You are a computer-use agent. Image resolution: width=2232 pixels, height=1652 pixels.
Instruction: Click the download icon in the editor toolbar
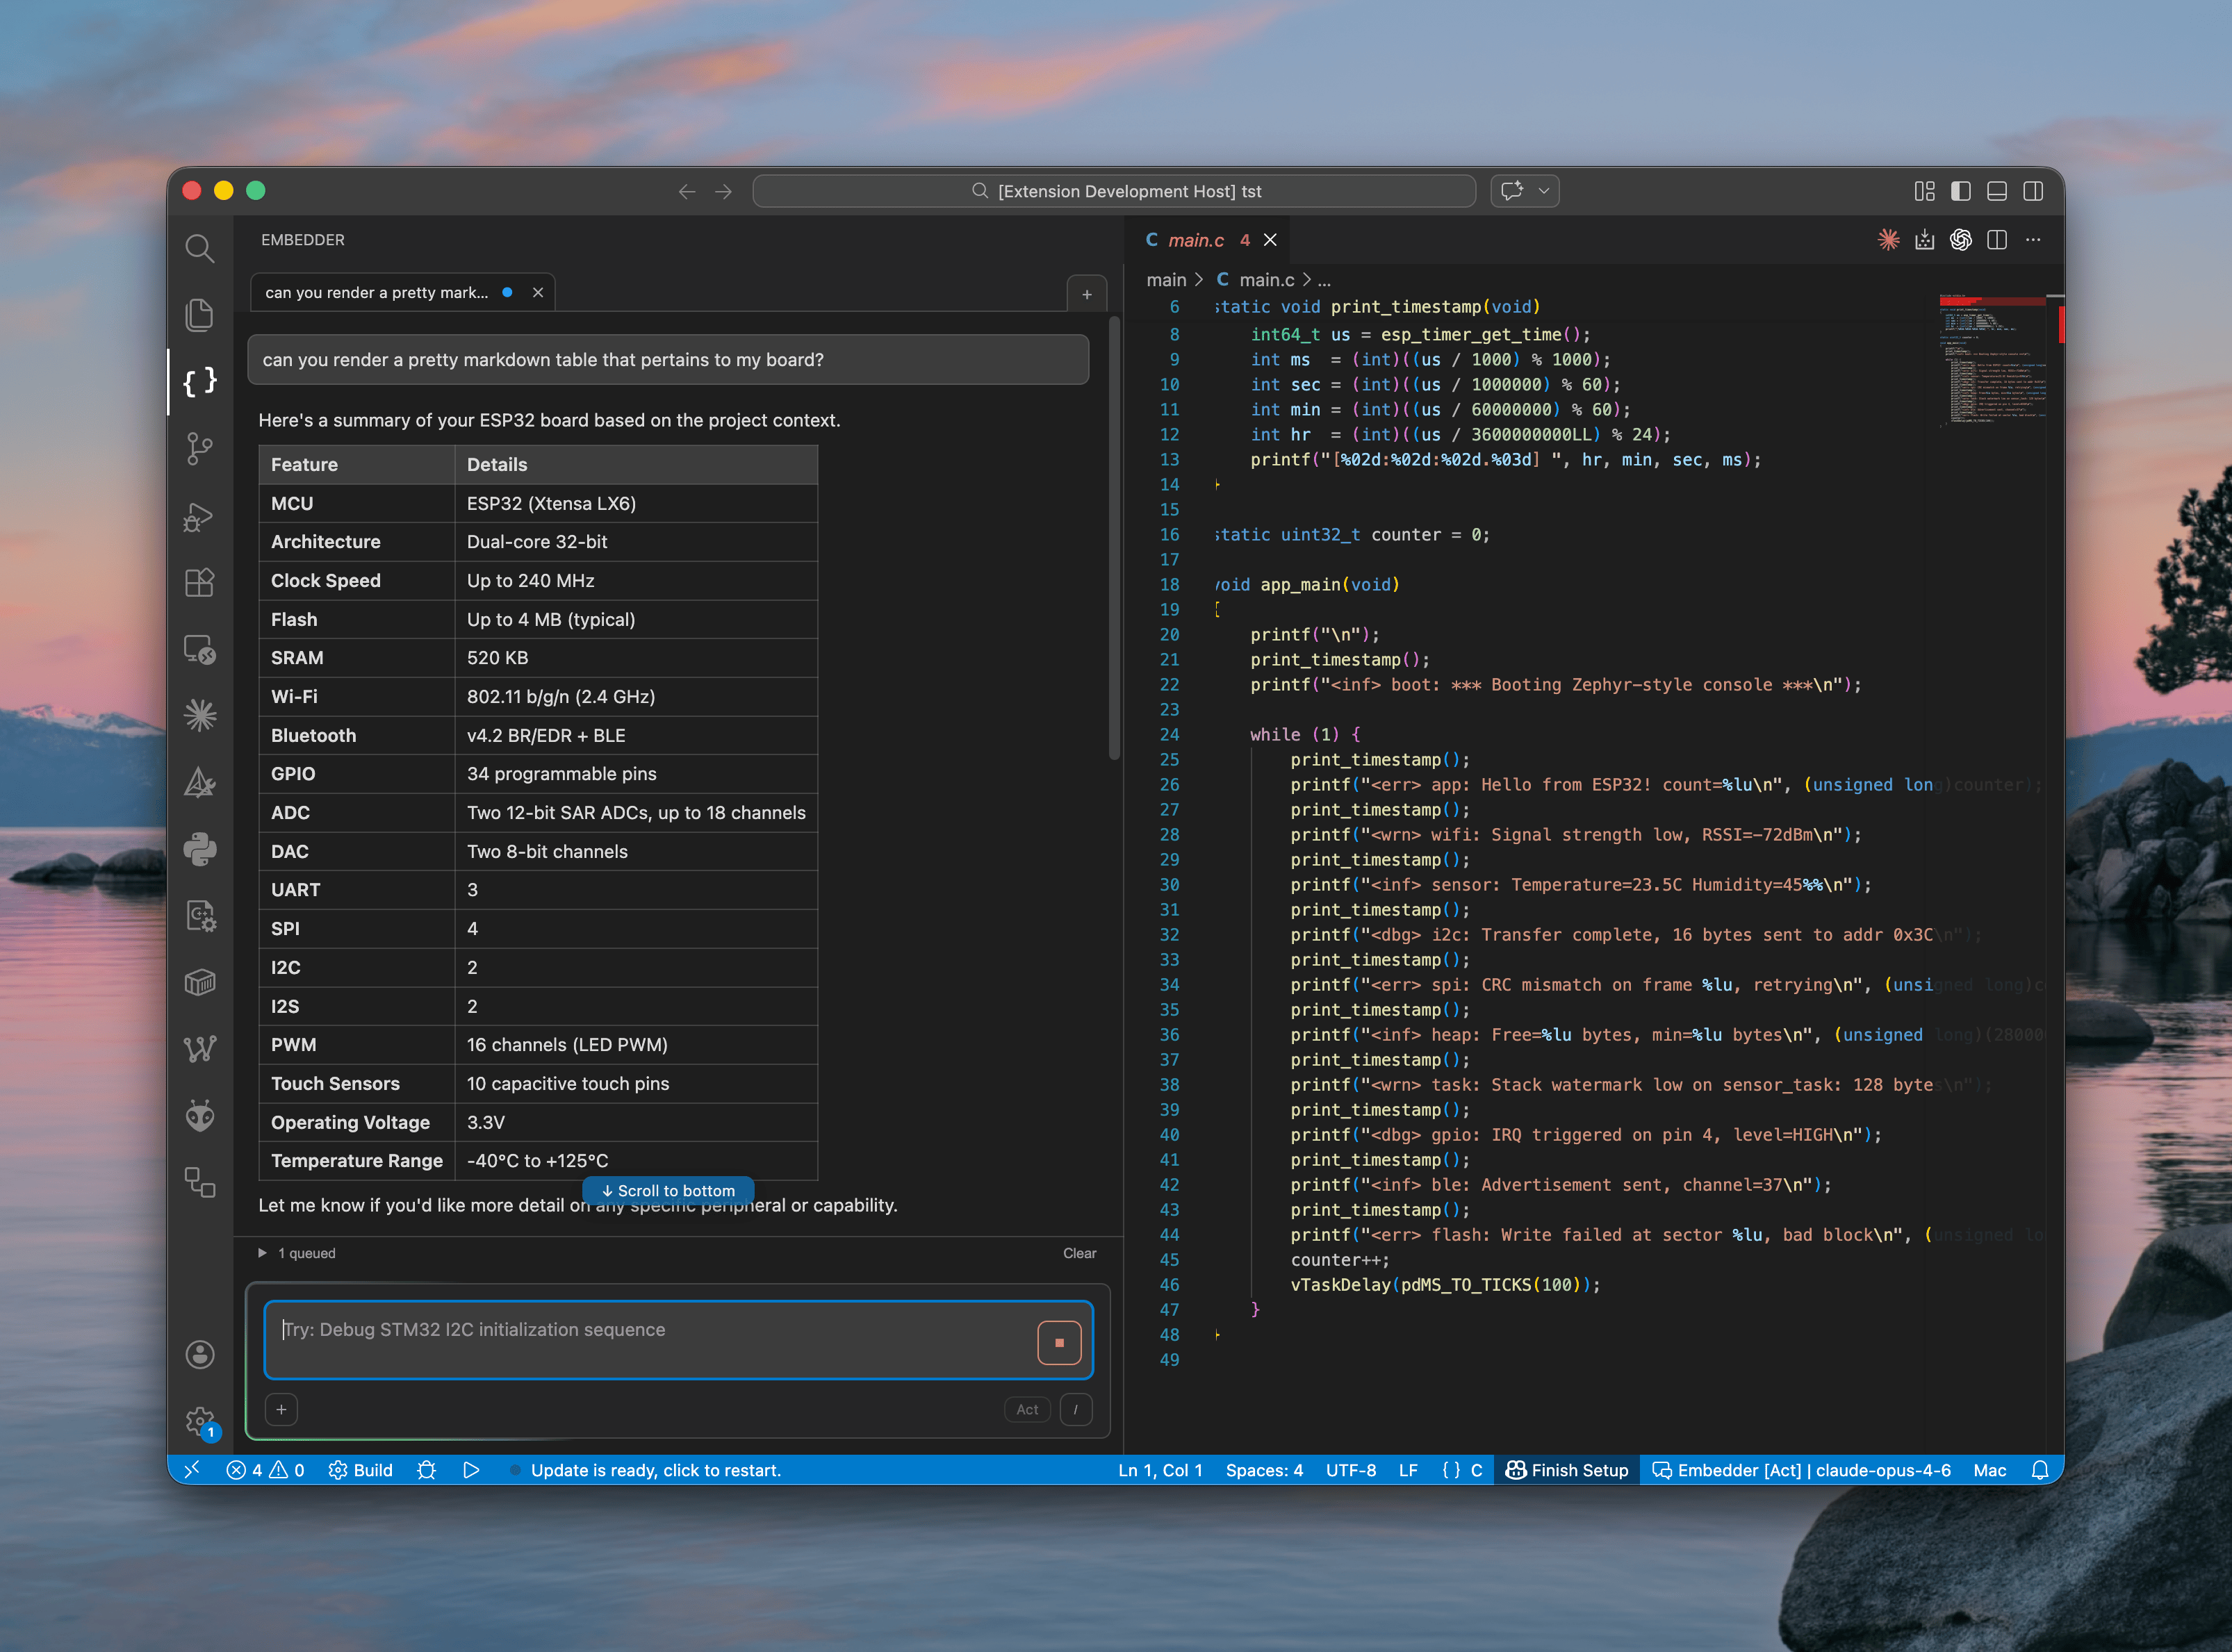[1924, 239]
